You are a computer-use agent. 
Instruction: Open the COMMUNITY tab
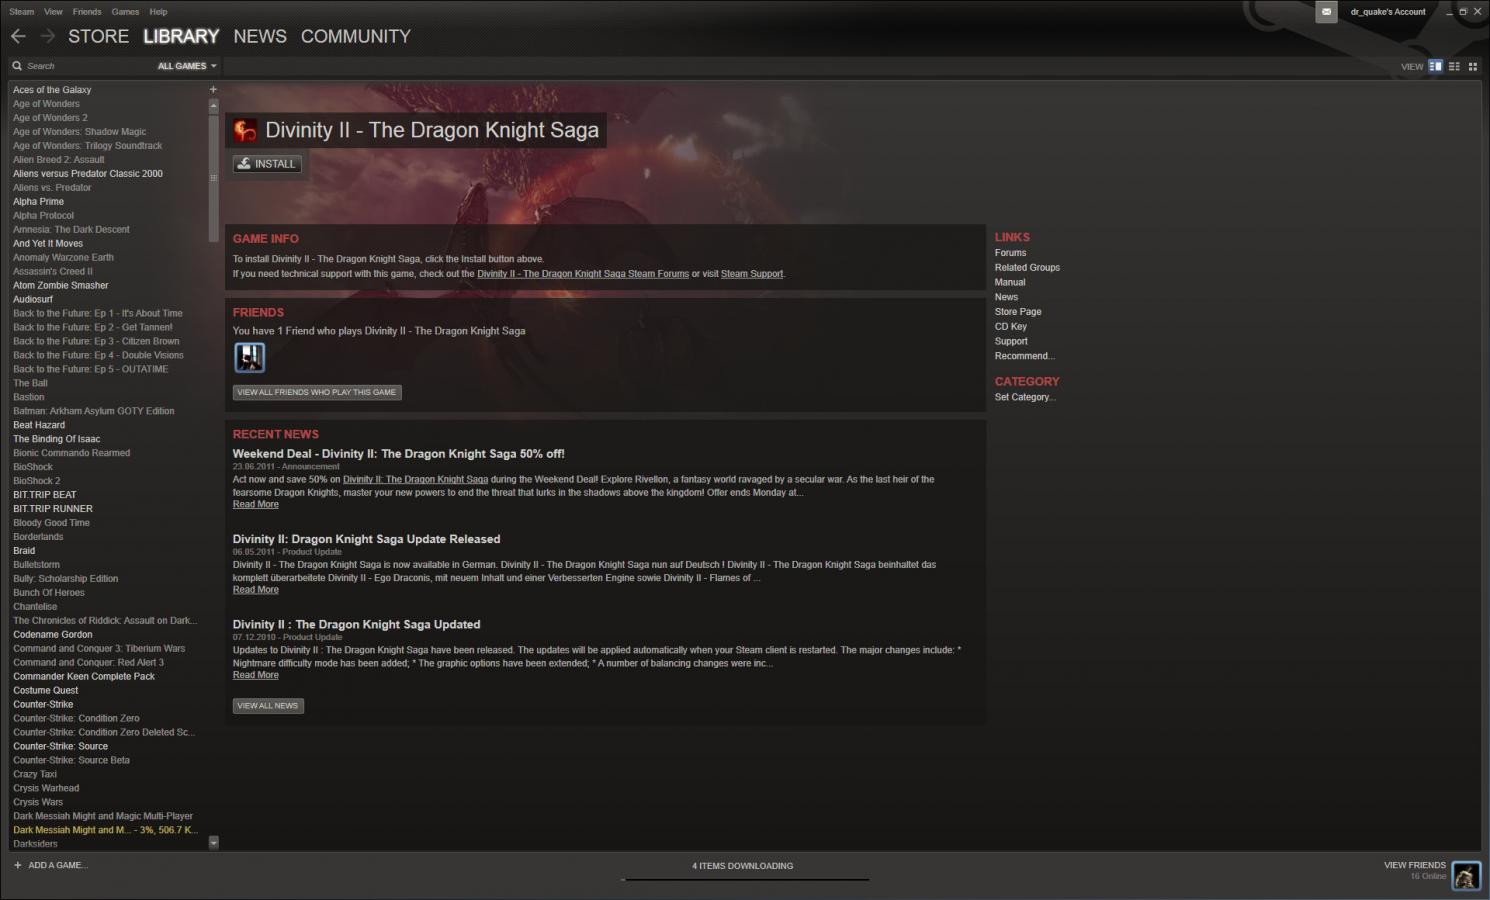356,36
